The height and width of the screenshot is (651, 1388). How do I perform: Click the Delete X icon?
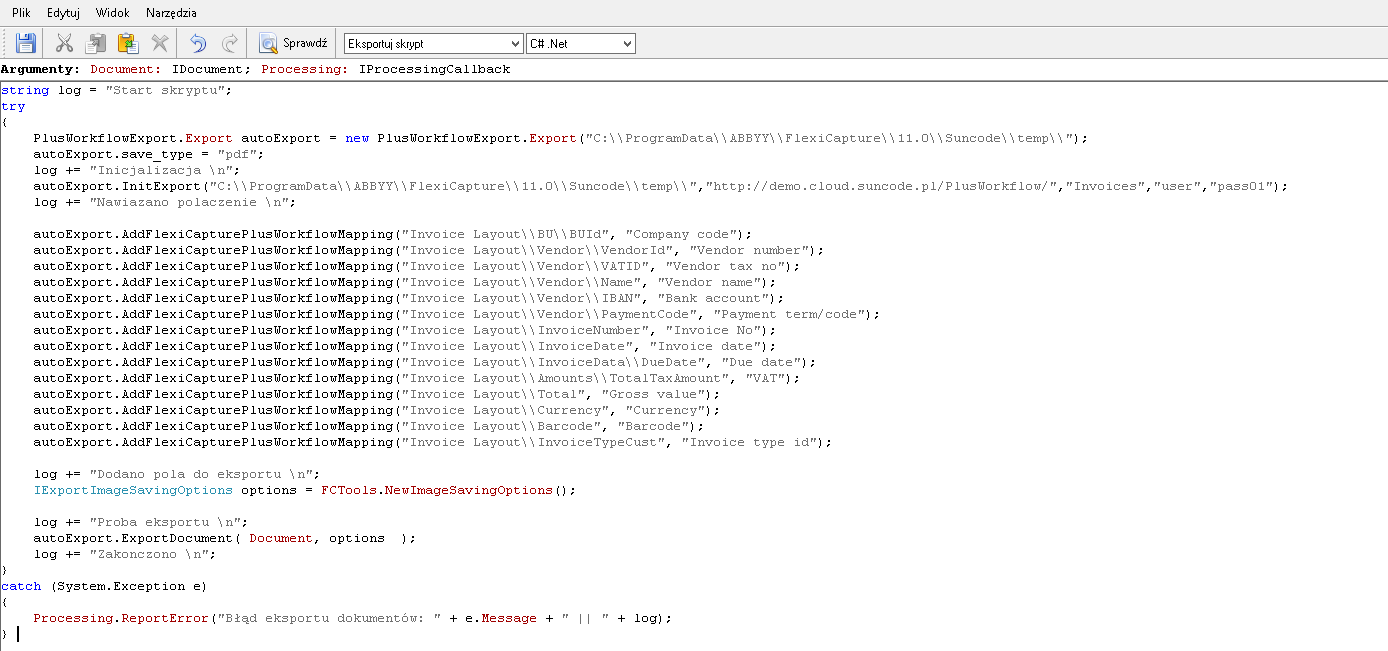coord(159,43)
